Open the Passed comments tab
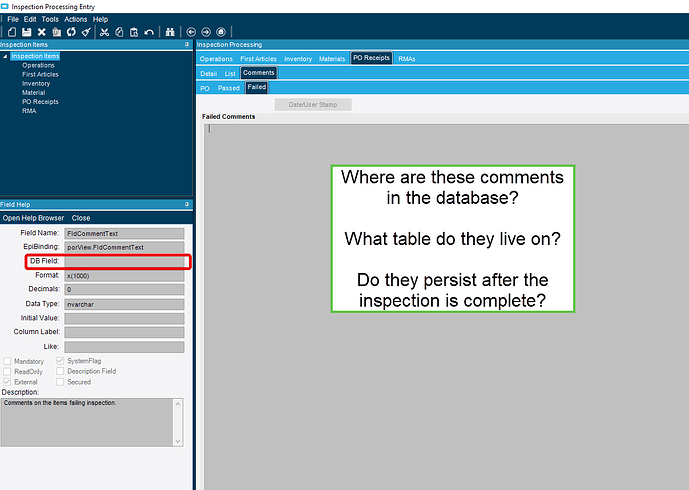Viewport: 689px width, 490px height. click(228, 88)
